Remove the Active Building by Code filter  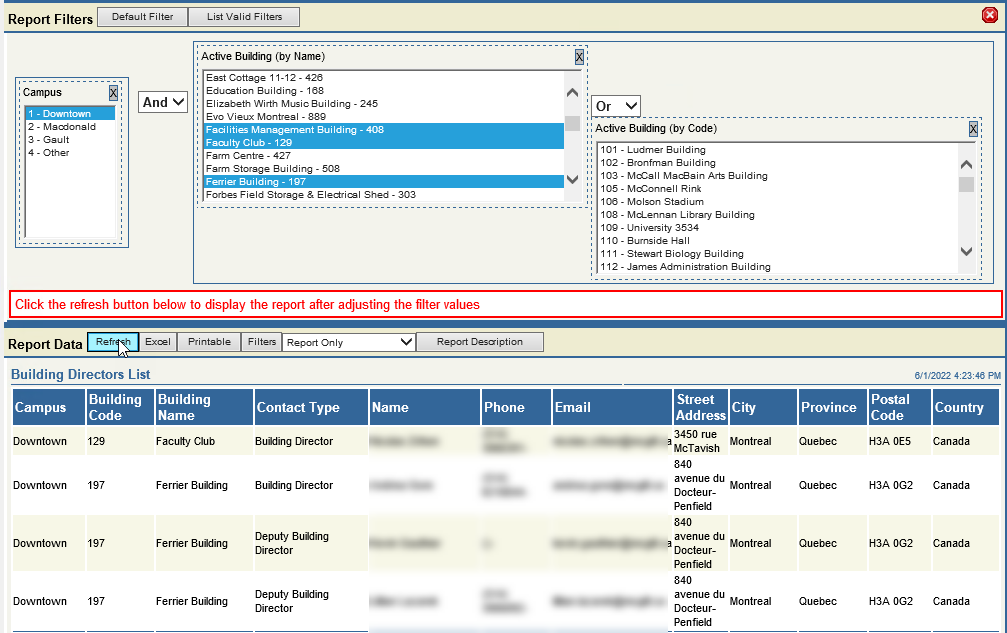pyautogui.click(x=973, y=129)
